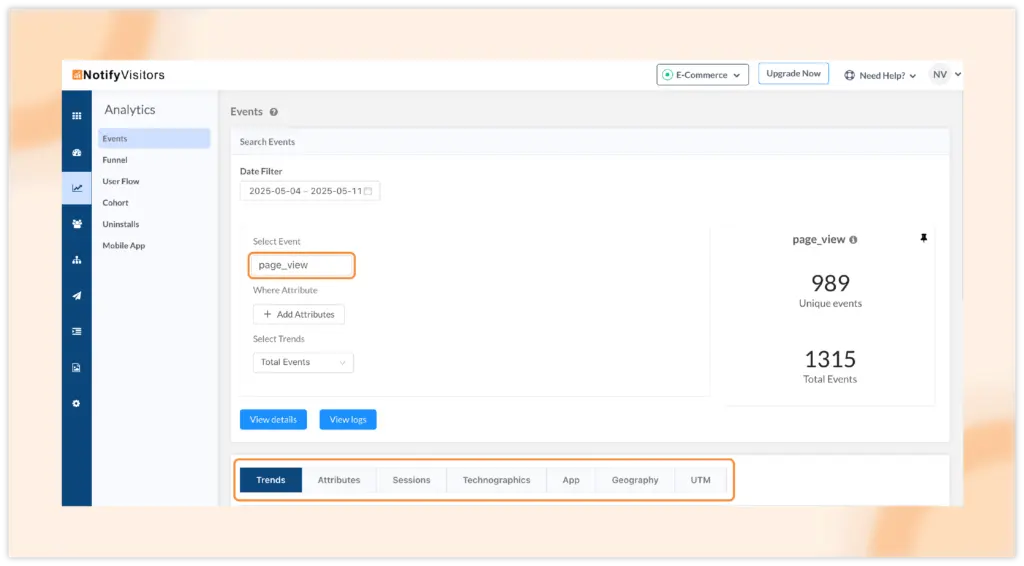This screenshot has height=566, width=1024.
Task: Open Funnel in the Analytics menu
Action: point(115,160)
